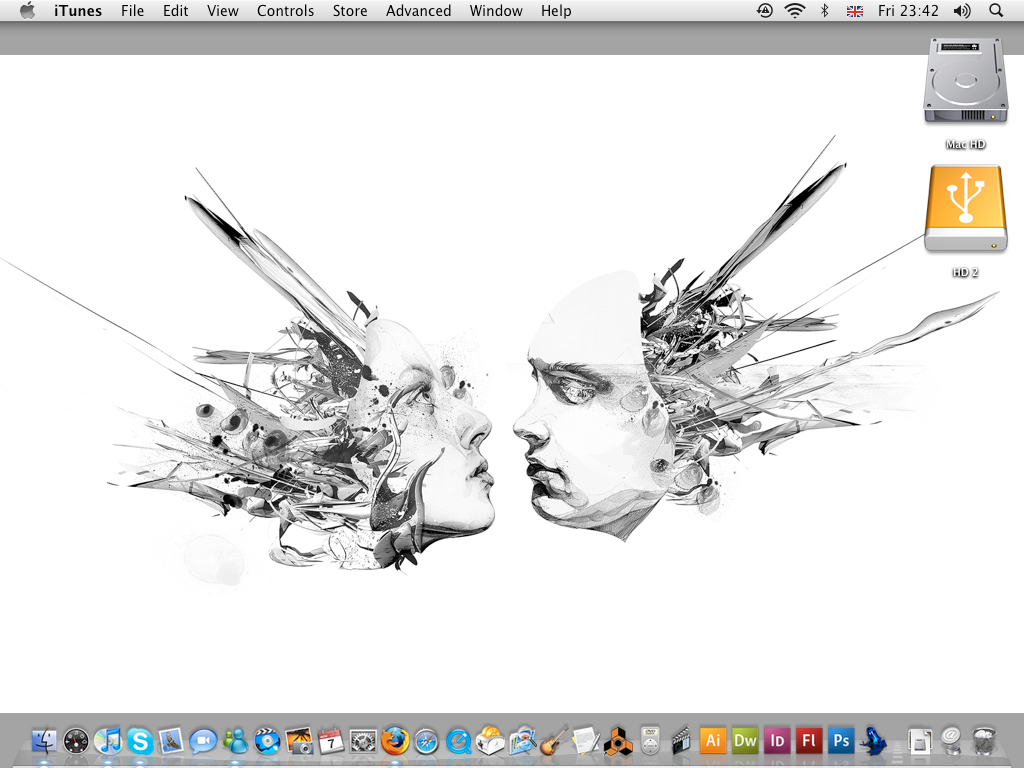Screen dimensions: 1024x768
Task: Open the volume control in menu bar
Action: (x=962, y=10)
